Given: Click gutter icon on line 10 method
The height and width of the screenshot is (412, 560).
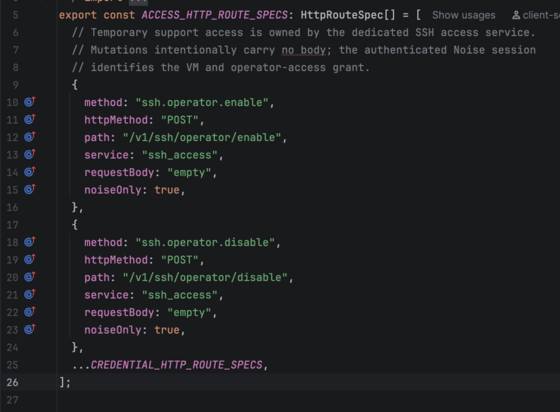Looking at the screenshot, I should (x=30, y=102).
